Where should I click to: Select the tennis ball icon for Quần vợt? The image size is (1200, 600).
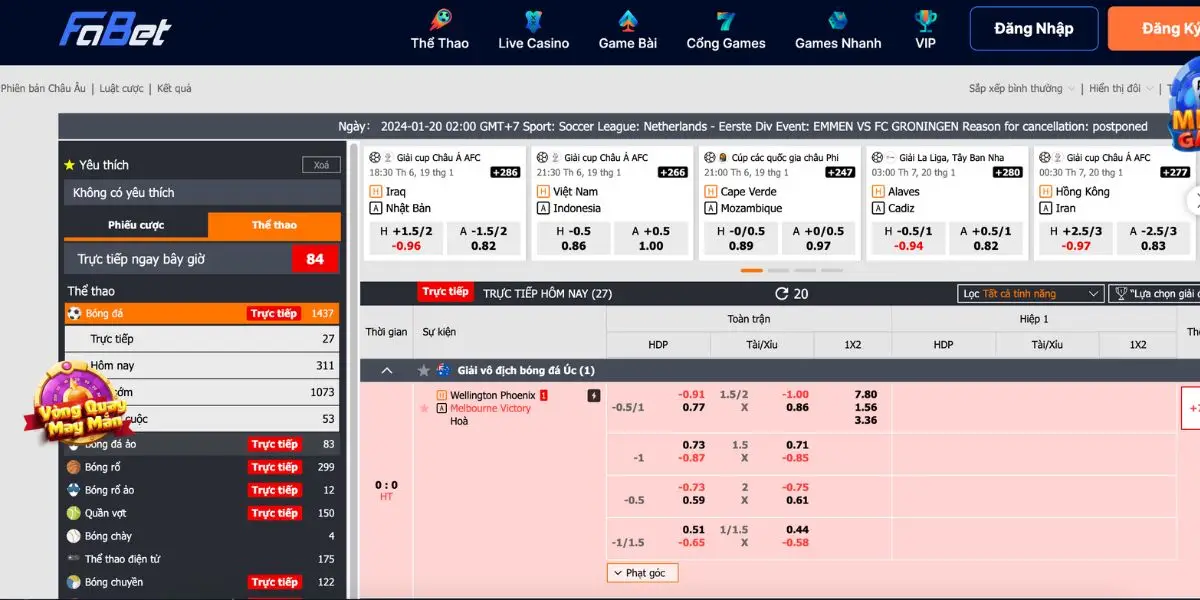pos(74,513)
